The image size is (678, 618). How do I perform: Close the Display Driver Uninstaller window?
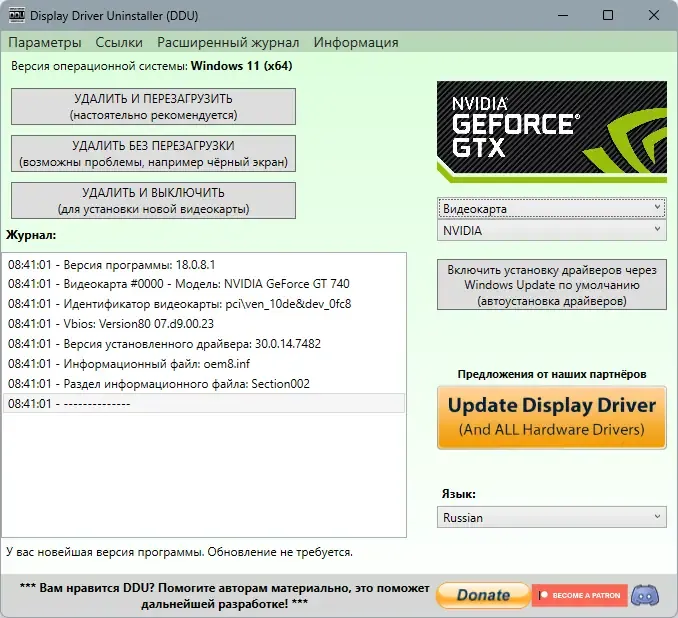point(654,16)
